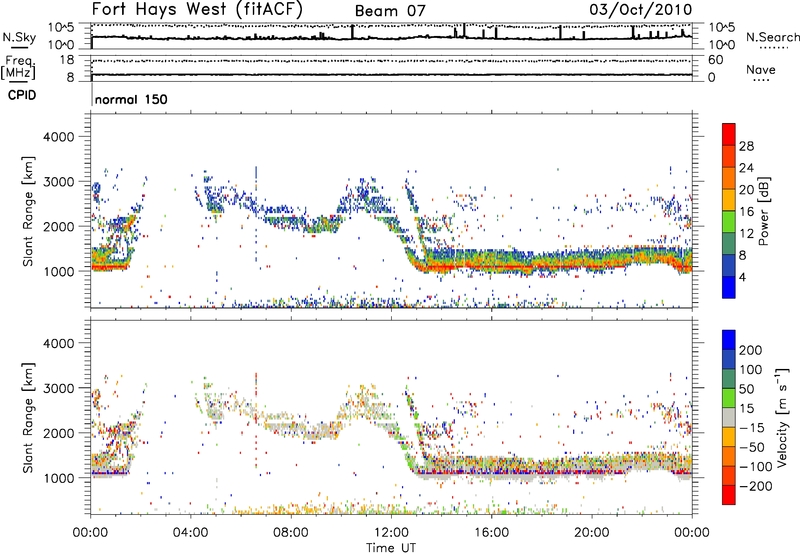Click 'Slant Range [km]' label of velocity panel

point(28,417)
